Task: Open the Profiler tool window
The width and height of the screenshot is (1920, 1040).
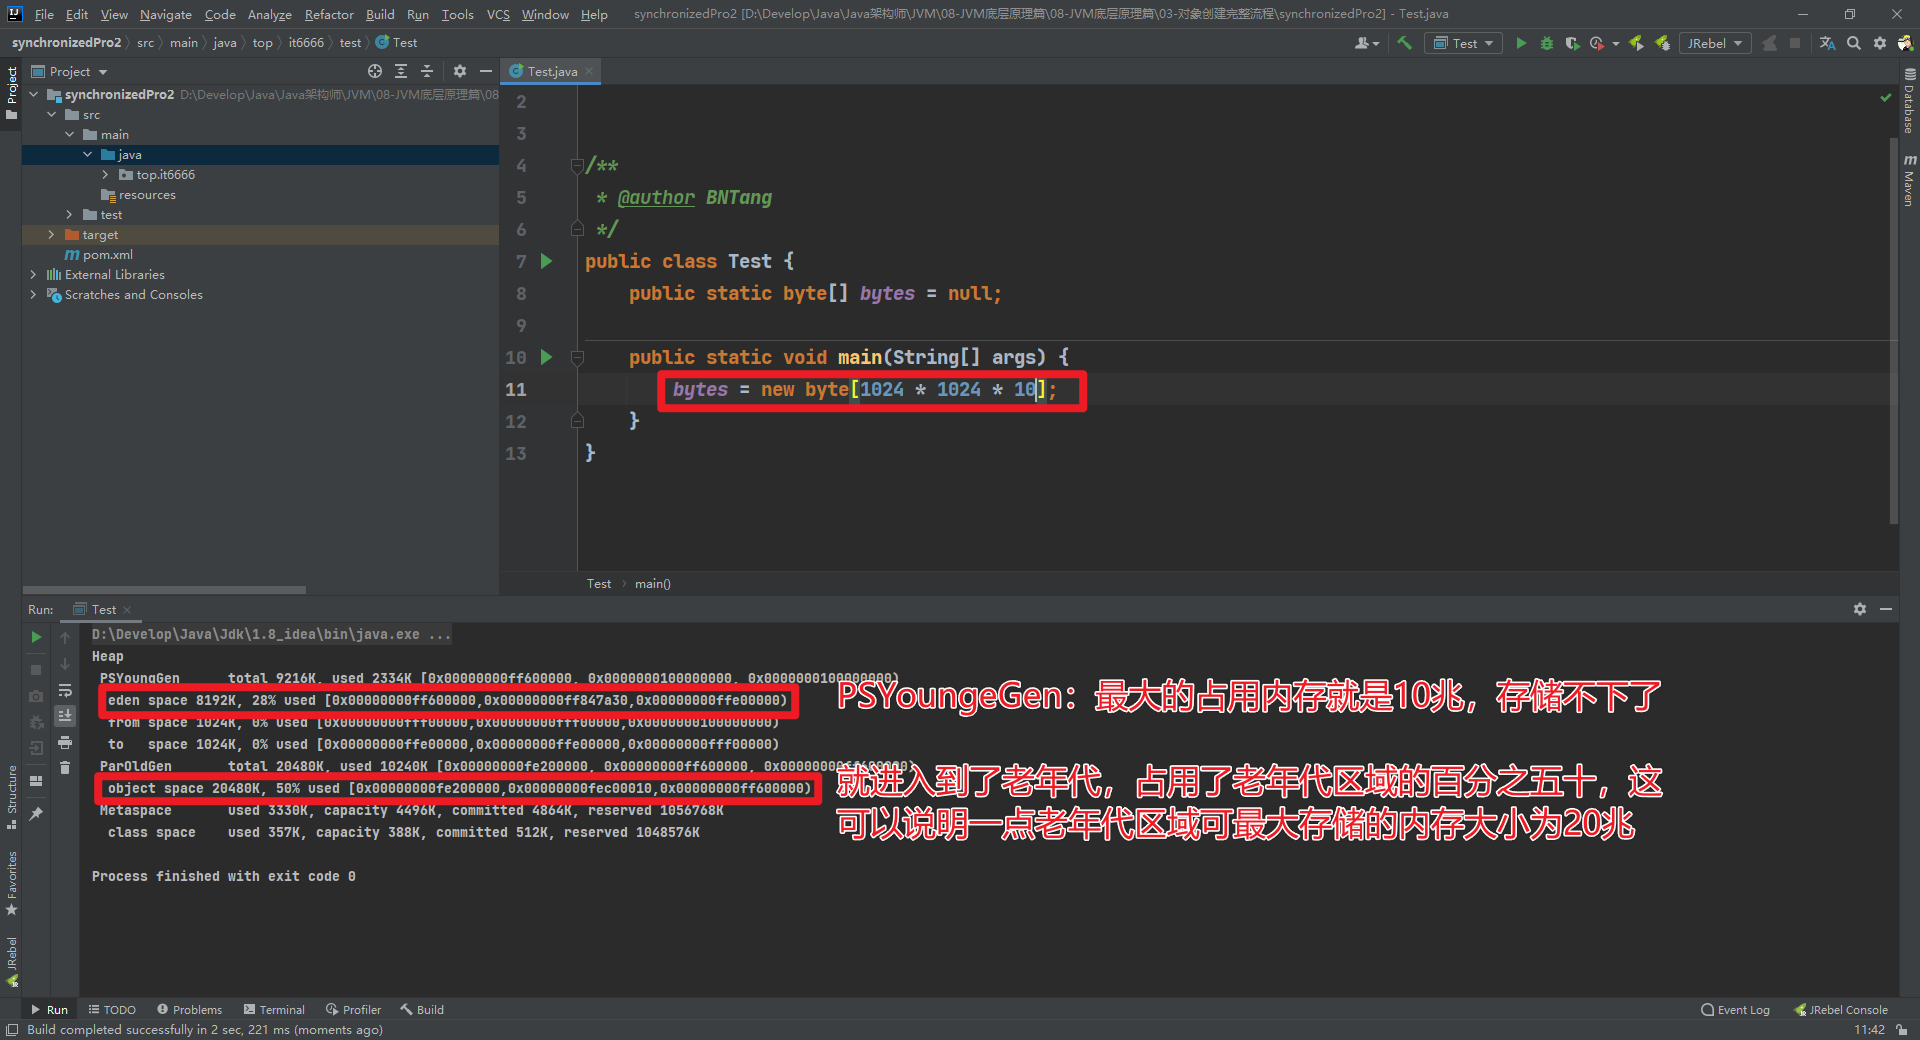Action: 354,1010
